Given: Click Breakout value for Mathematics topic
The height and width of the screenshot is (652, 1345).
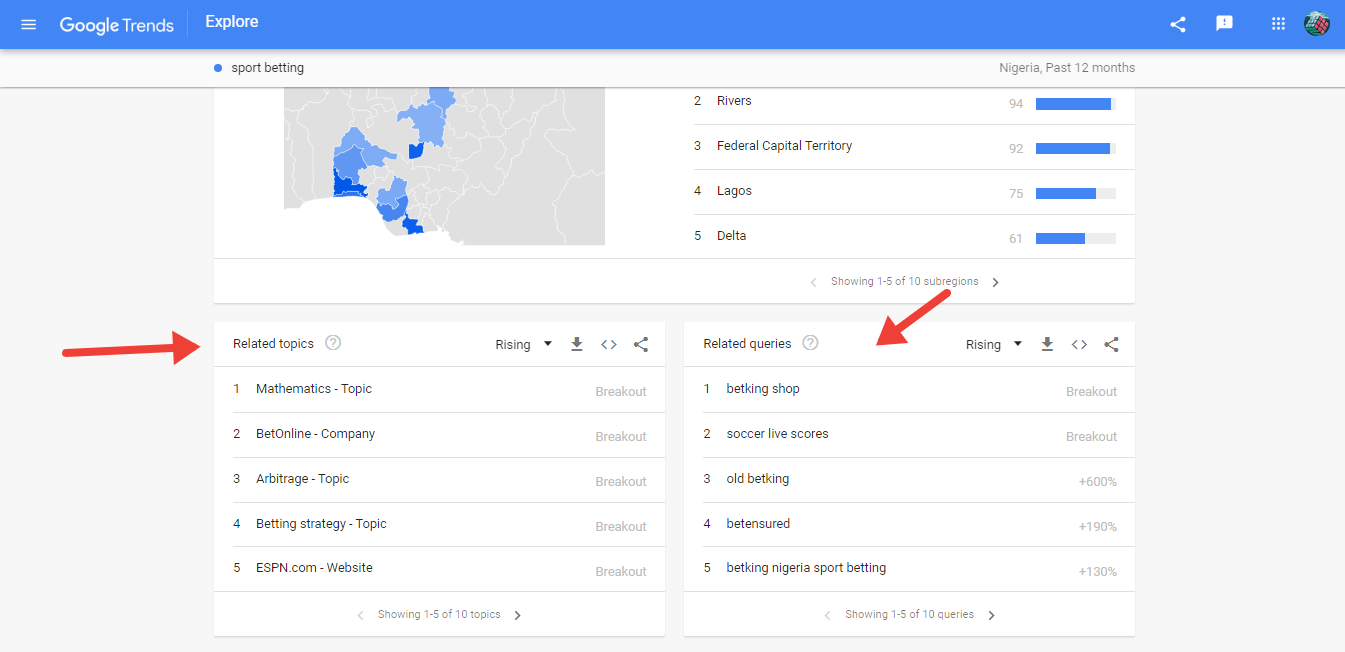Looking at the screenshot, I should click(621, 392).
